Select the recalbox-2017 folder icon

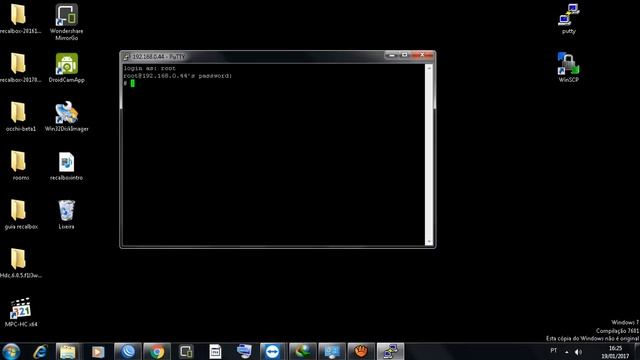click(x=20, y=68)
